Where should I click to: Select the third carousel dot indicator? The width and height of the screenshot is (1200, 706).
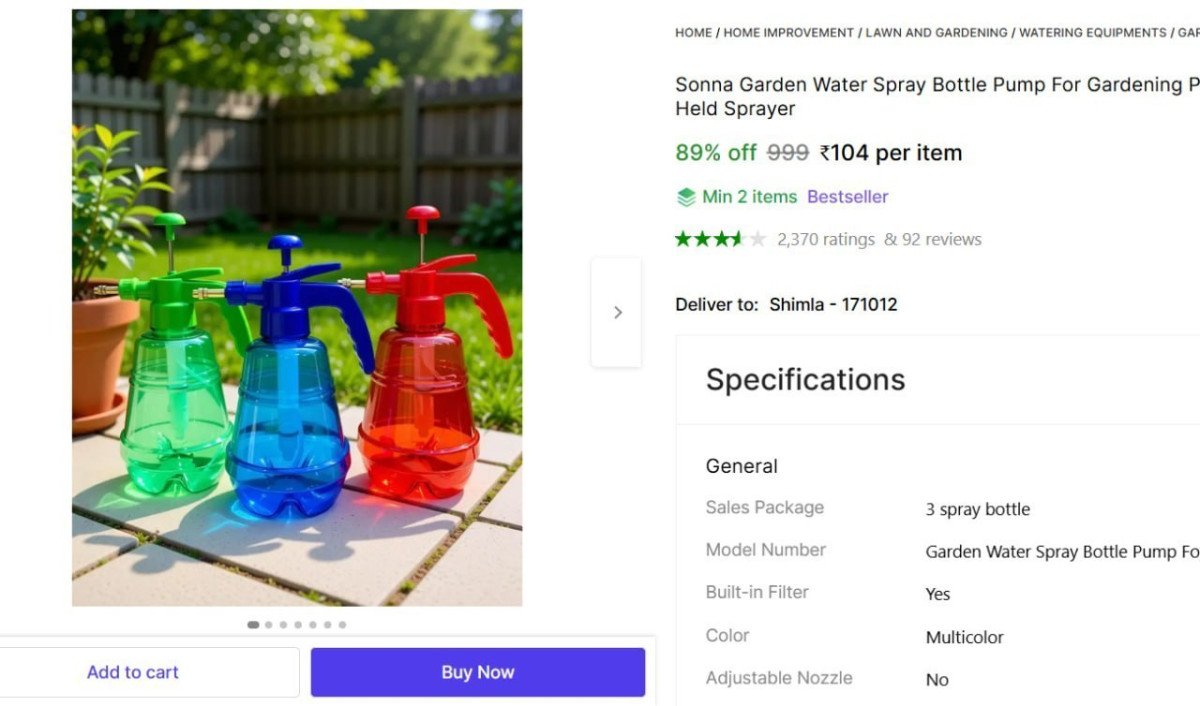tap(284, 625)
